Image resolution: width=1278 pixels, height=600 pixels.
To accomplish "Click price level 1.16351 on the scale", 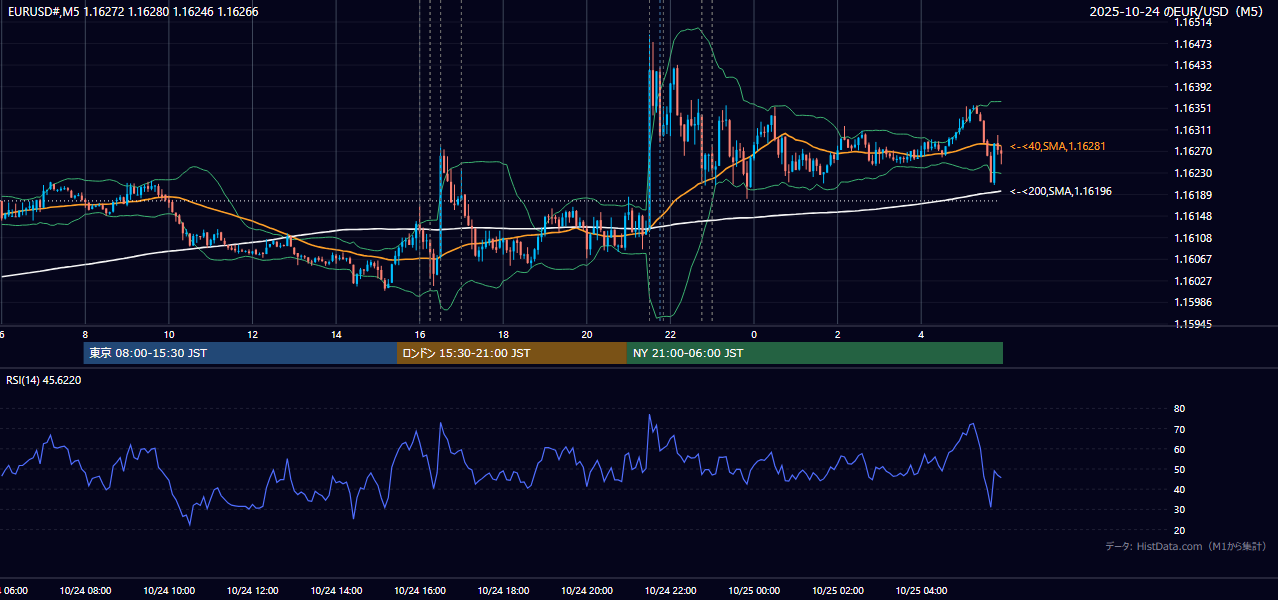I will (1192, 108).
